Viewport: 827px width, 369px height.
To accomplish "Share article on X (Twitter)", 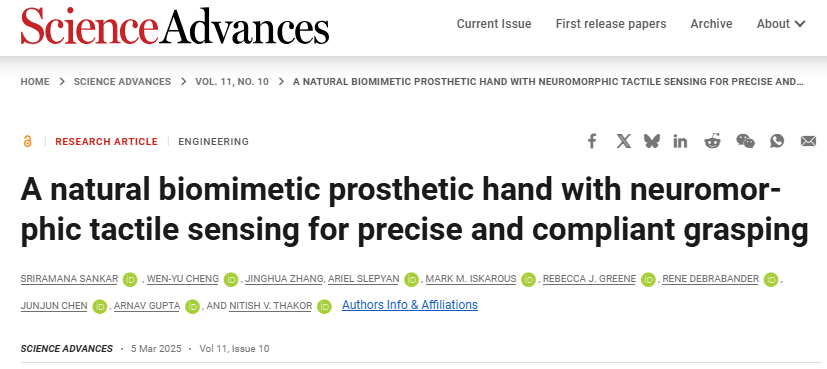I will [x=623, y=141].
